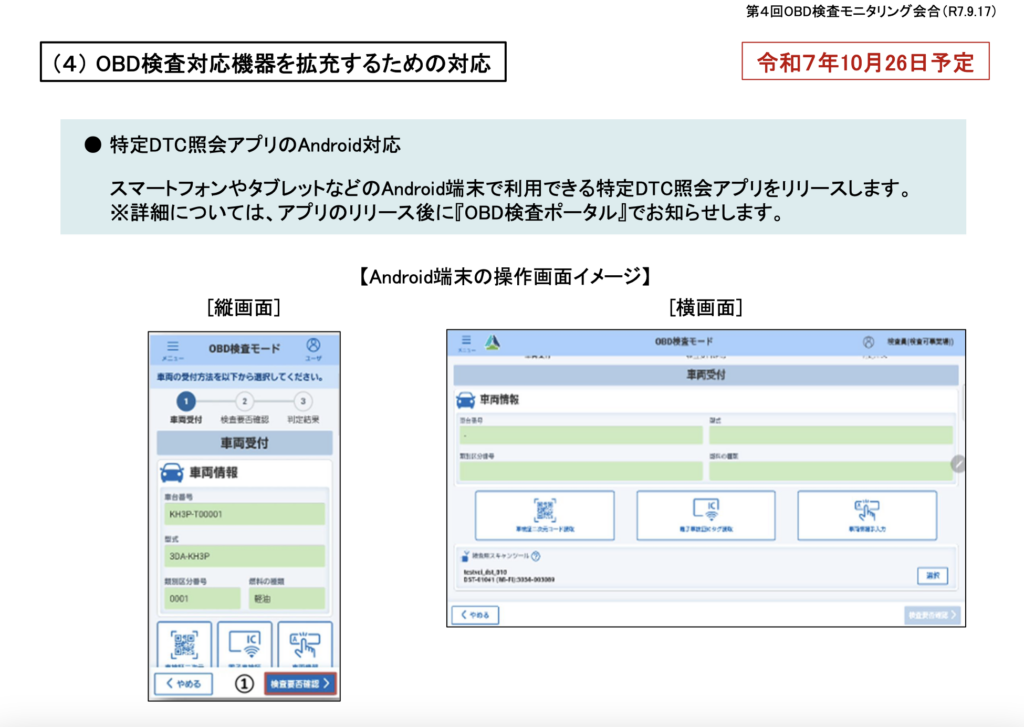Click the round gray handle on landscape right edge
This screenshot has width=1024, height=727.
pyautogui.click(x=958, y=464)
